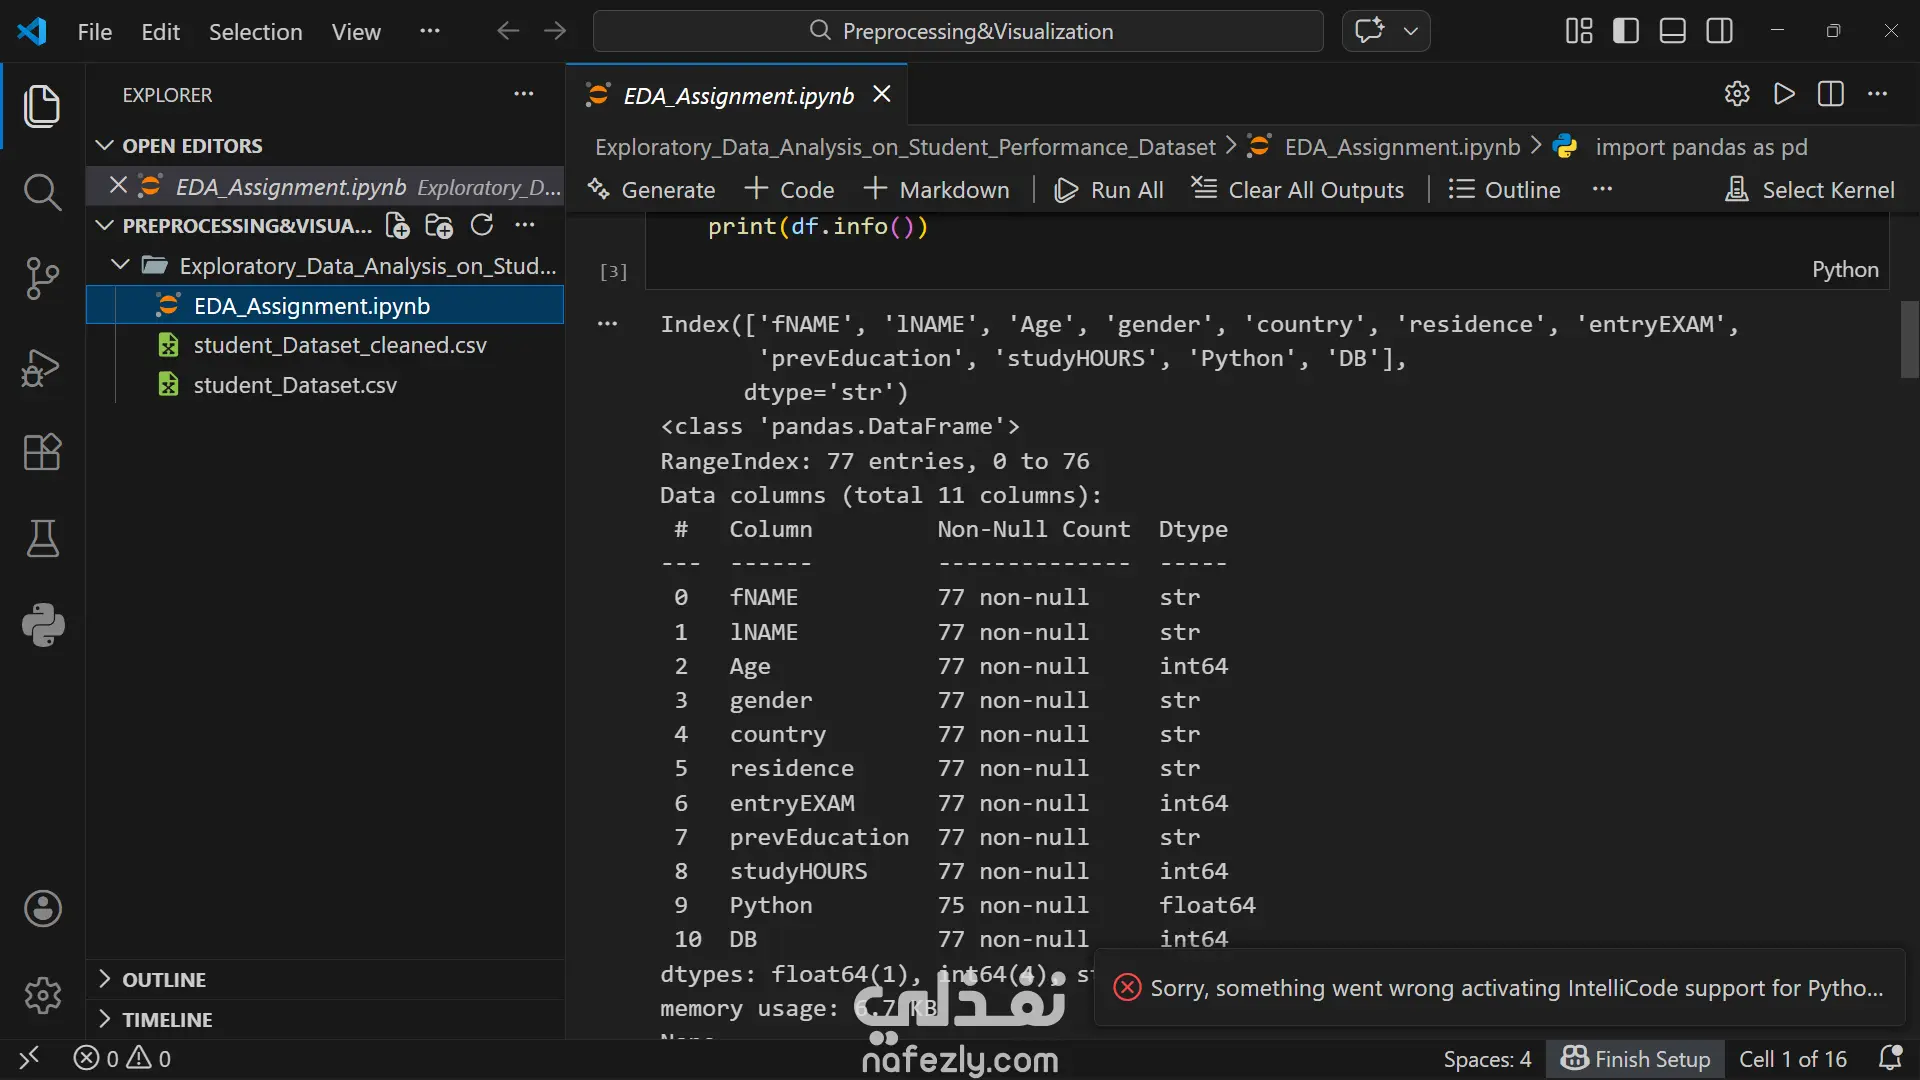Open the Python sidebar icon
This screenshot has width=1920, height=1080.
point(42,625)
